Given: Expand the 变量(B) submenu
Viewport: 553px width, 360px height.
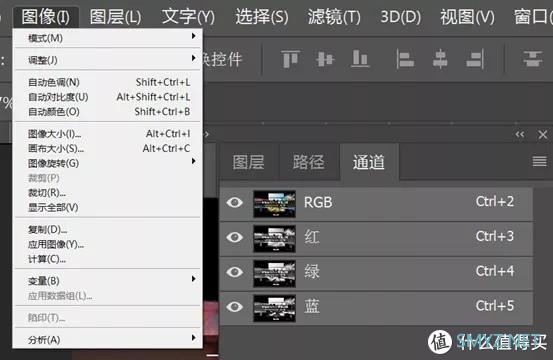Looking at the screenshot, I should [108, 281].
